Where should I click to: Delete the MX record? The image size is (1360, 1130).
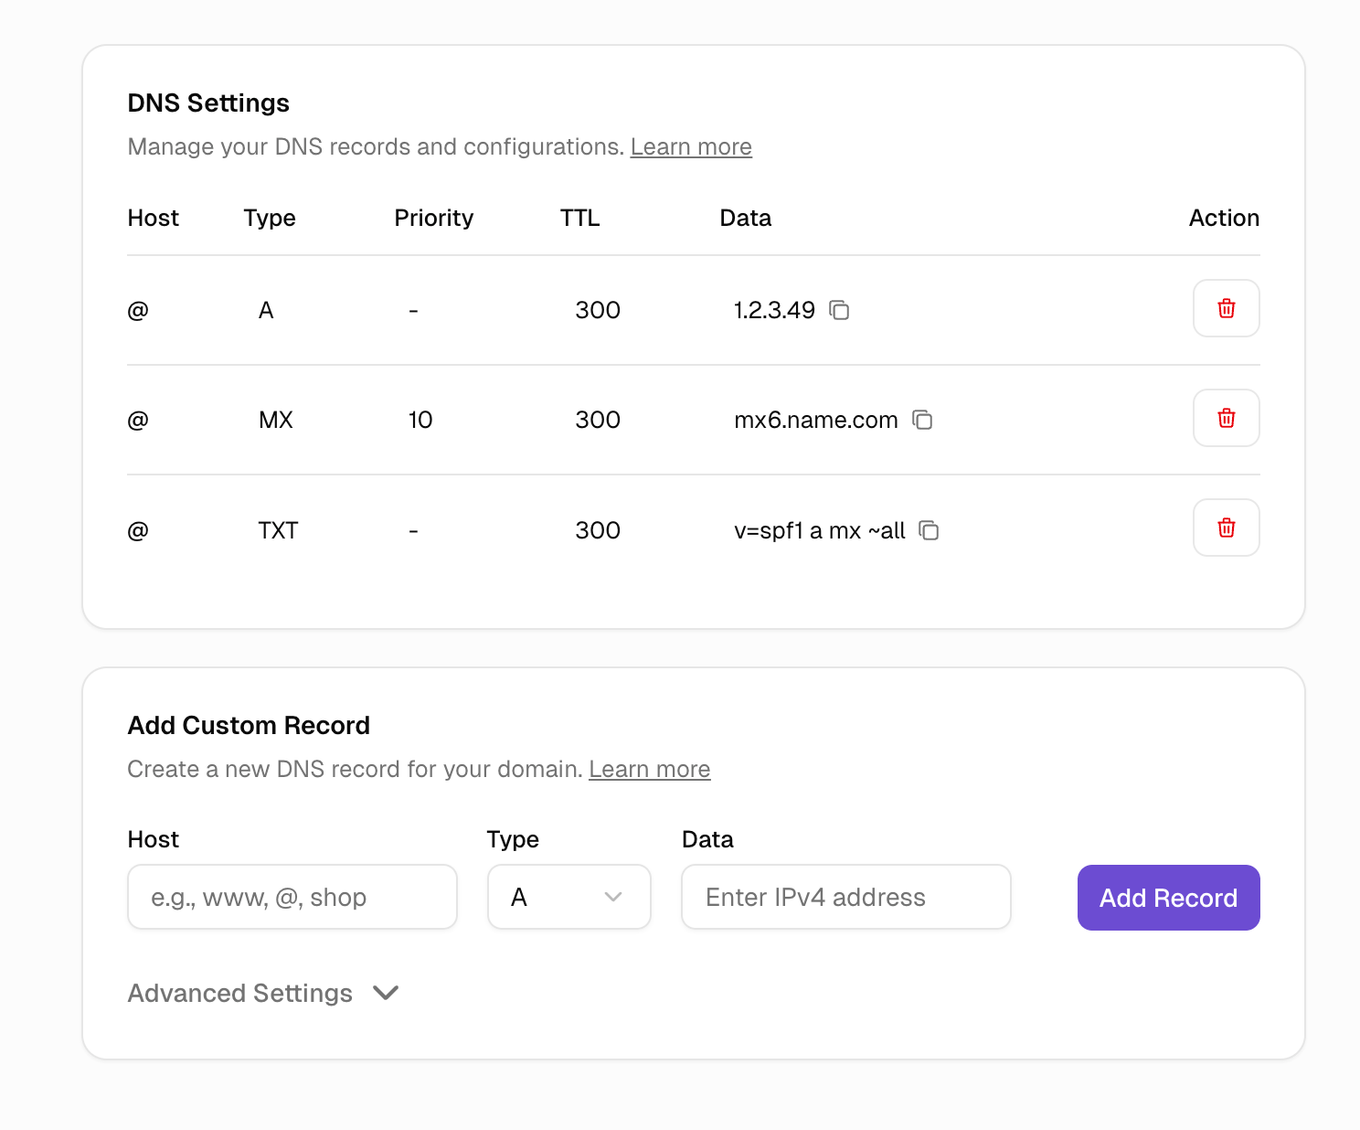click(x=1225, y=418)
